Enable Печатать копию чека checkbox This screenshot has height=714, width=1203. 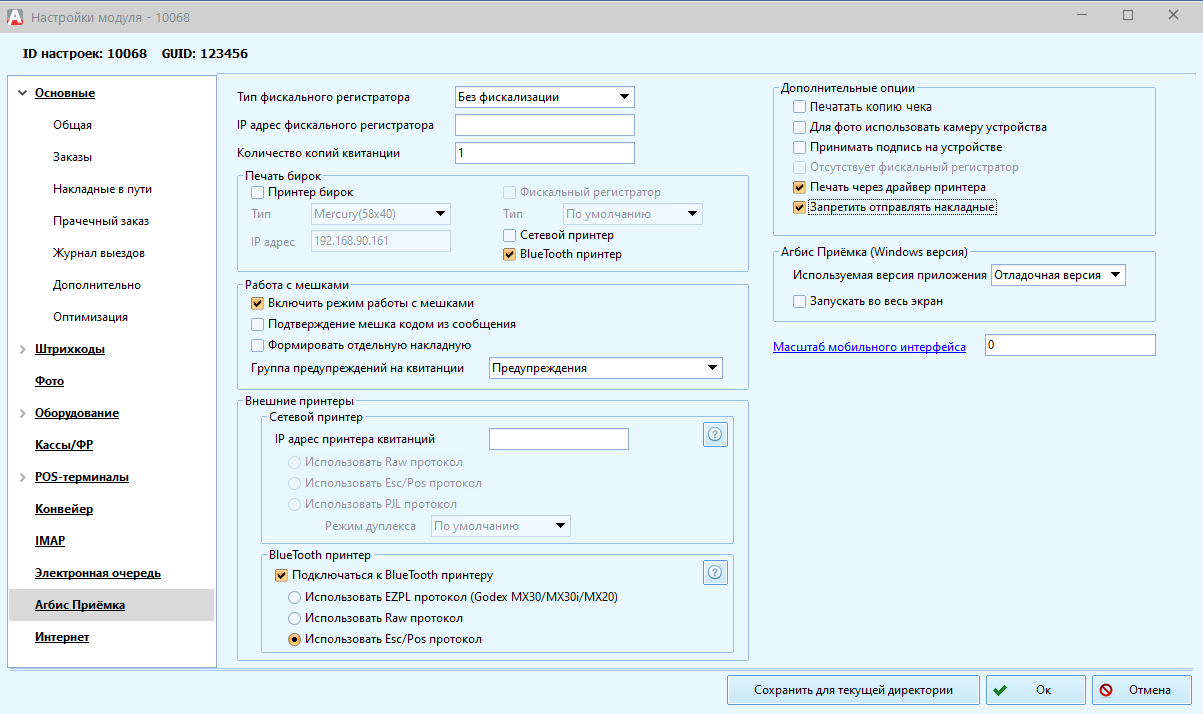(x=799, y=107)
